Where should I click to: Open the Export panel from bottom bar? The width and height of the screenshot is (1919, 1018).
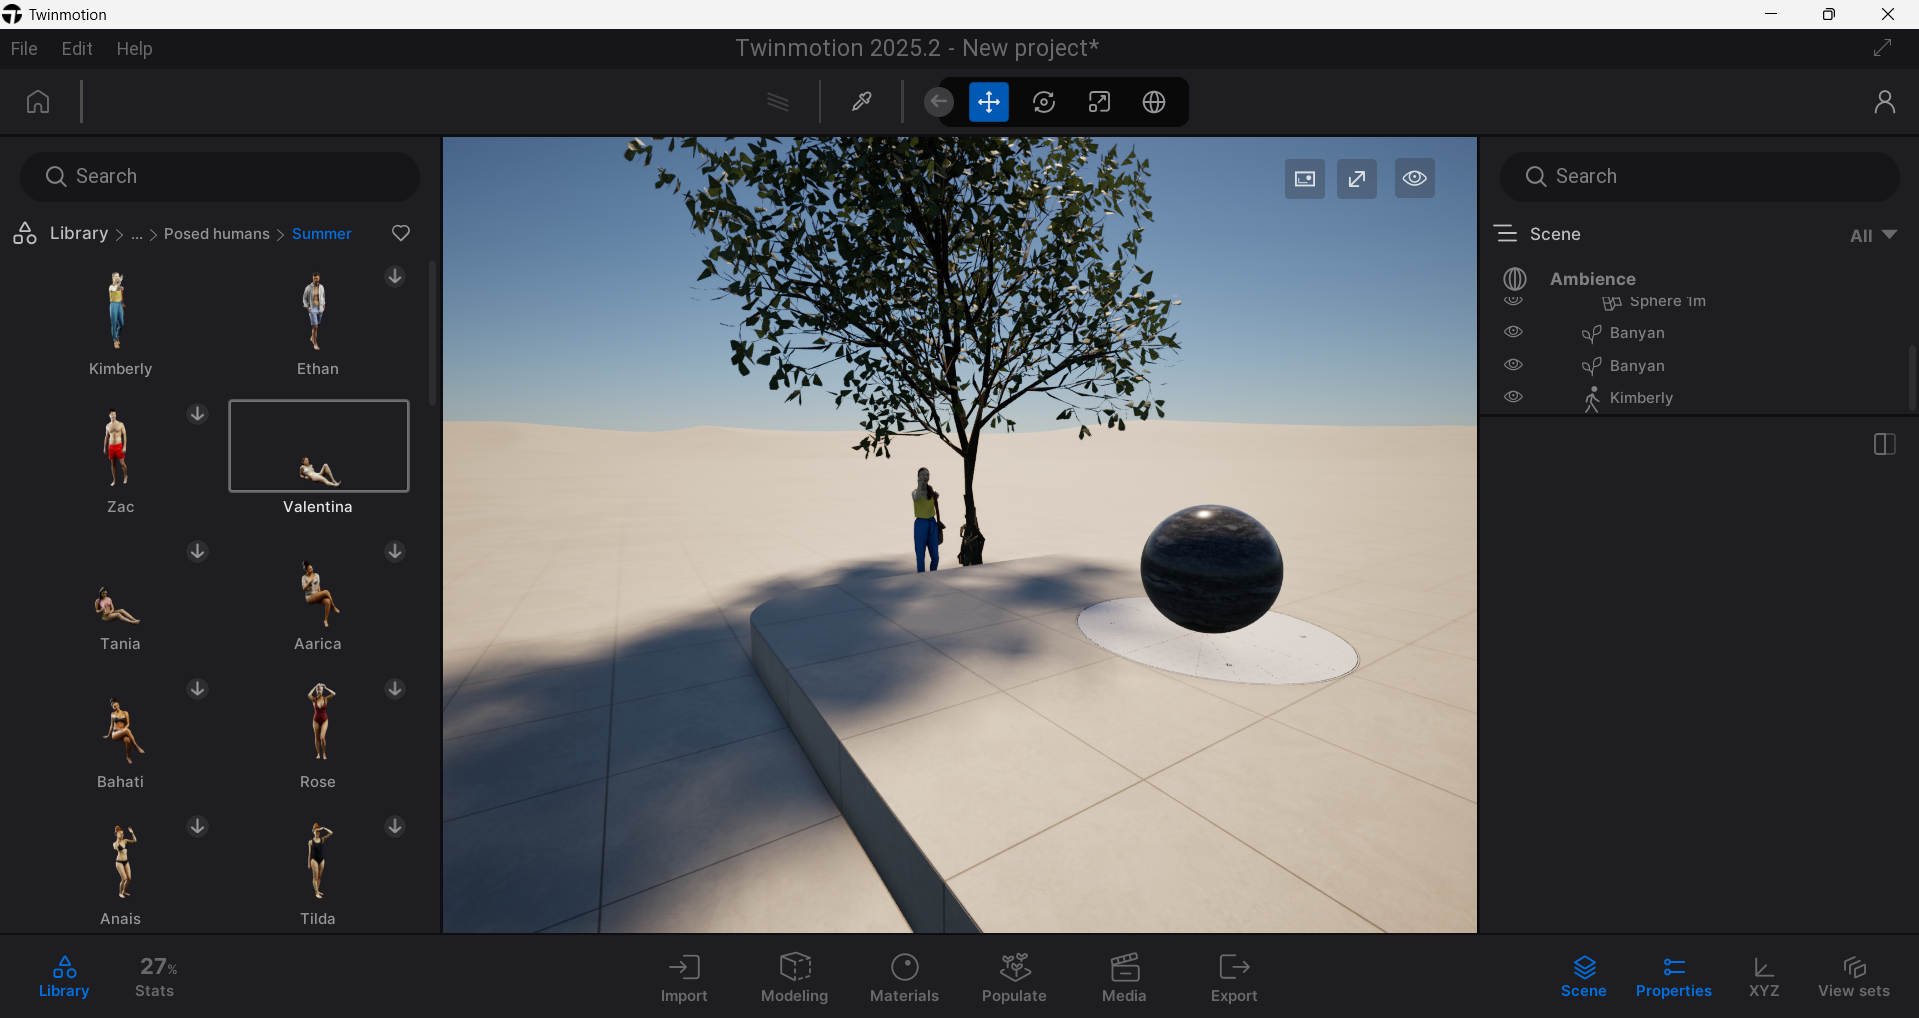click(x=1234, y=977)
